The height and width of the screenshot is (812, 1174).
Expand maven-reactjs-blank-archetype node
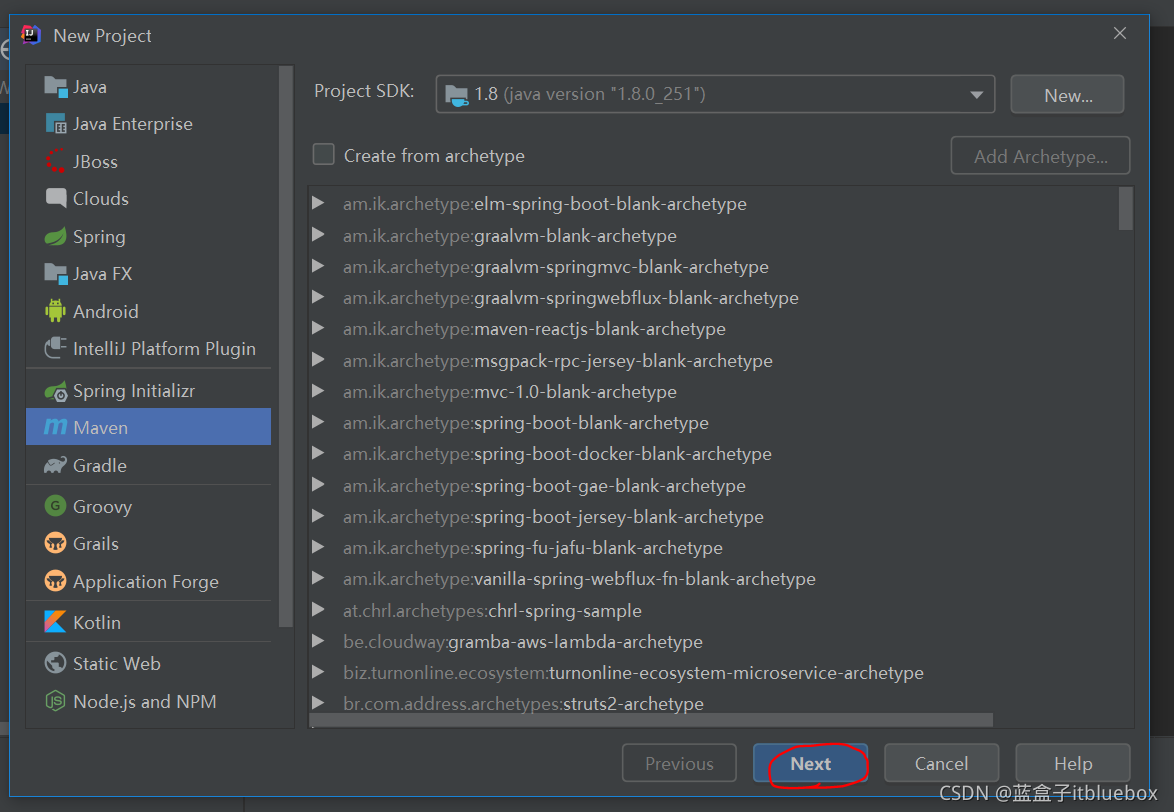click(x=318, y=329)
